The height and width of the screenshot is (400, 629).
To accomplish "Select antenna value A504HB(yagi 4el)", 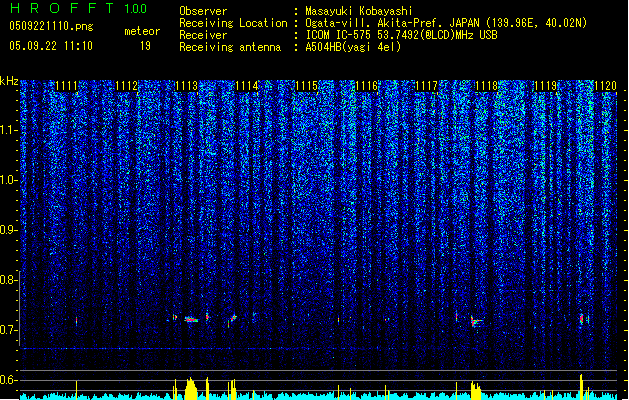I will click(x=353, y=47).
